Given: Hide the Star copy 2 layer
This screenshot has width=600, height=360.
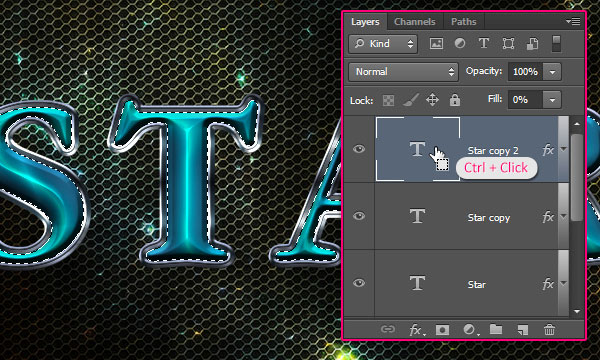Looking at the screenshot, I should coord(359,149).
